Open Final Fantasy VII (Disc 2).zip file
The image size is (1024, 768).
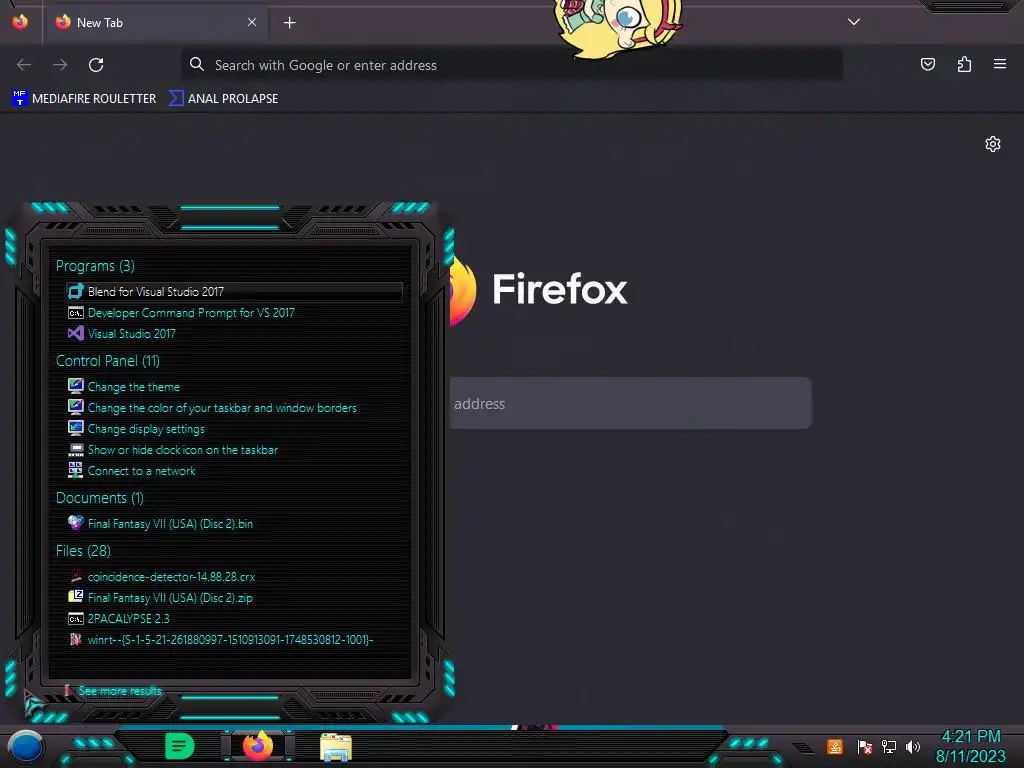coord(170,598)
